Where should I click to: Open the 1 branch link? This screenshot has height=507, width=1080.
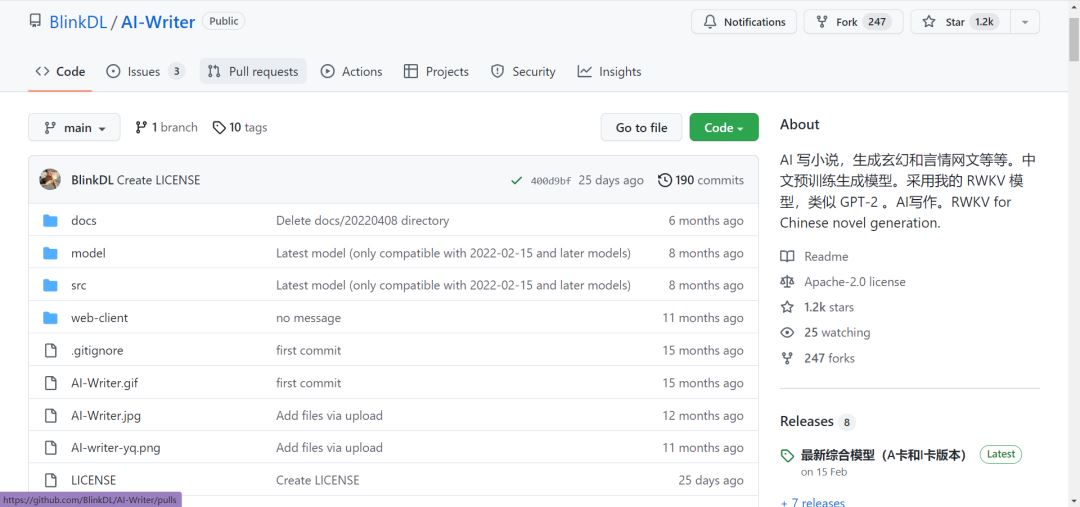pyautogui.click(x=167, y=127)
